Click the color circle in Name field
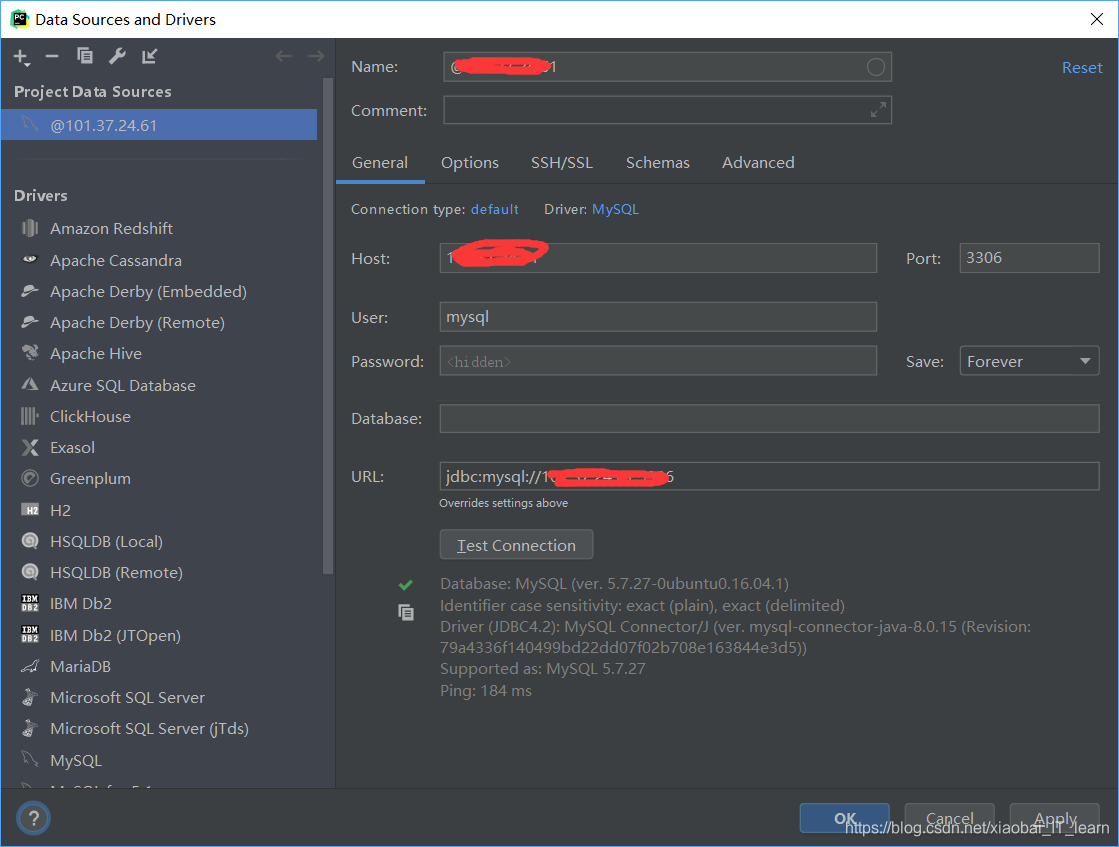 click(x=876, y=67)
